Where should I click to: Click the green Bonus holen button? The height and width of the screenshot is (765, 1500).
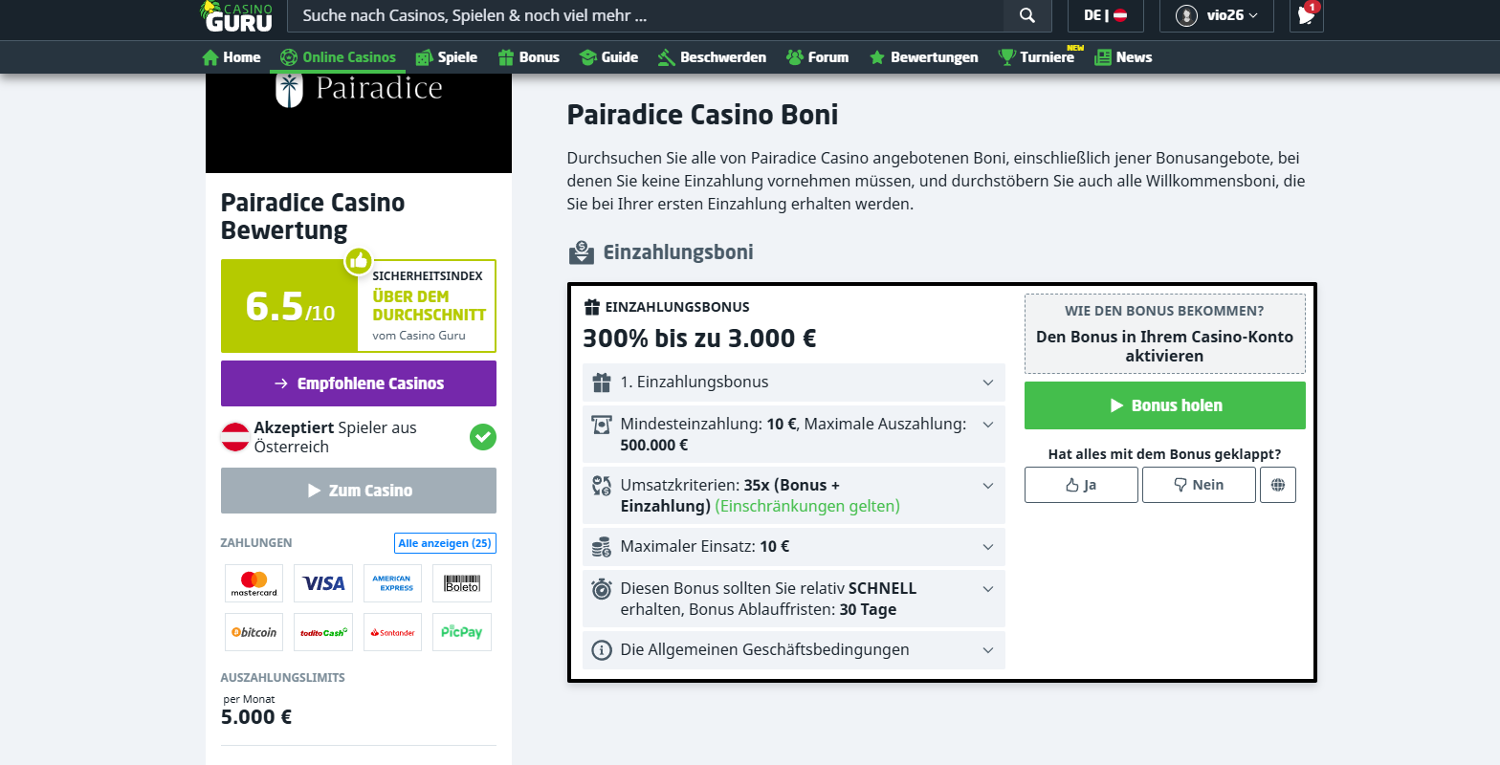1165,405
